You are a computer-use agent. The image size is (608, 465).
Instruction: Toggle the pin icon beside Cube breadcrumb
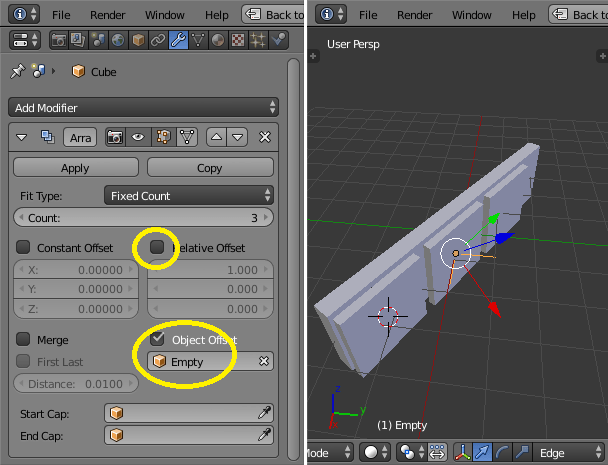(17, 71)
